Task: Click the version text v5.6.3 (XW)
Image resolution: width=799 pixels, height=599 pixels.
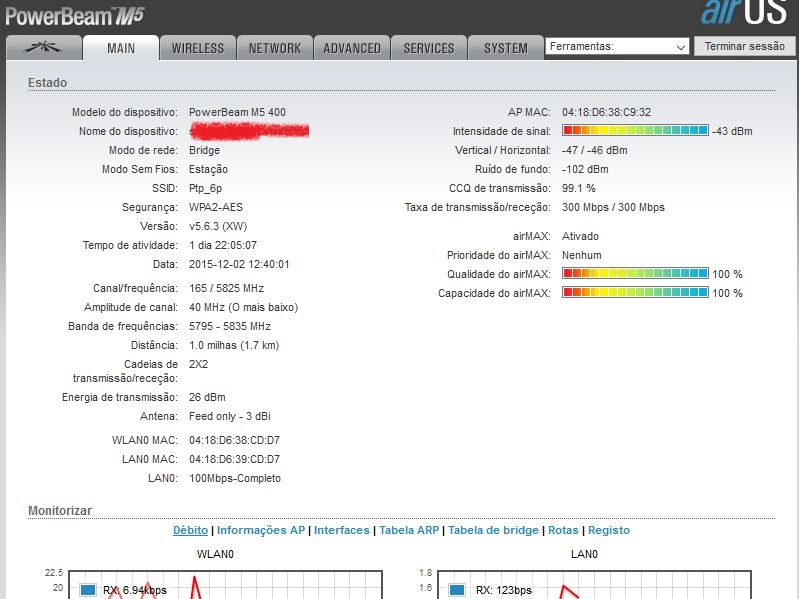Action: click(x=218, y=226)
